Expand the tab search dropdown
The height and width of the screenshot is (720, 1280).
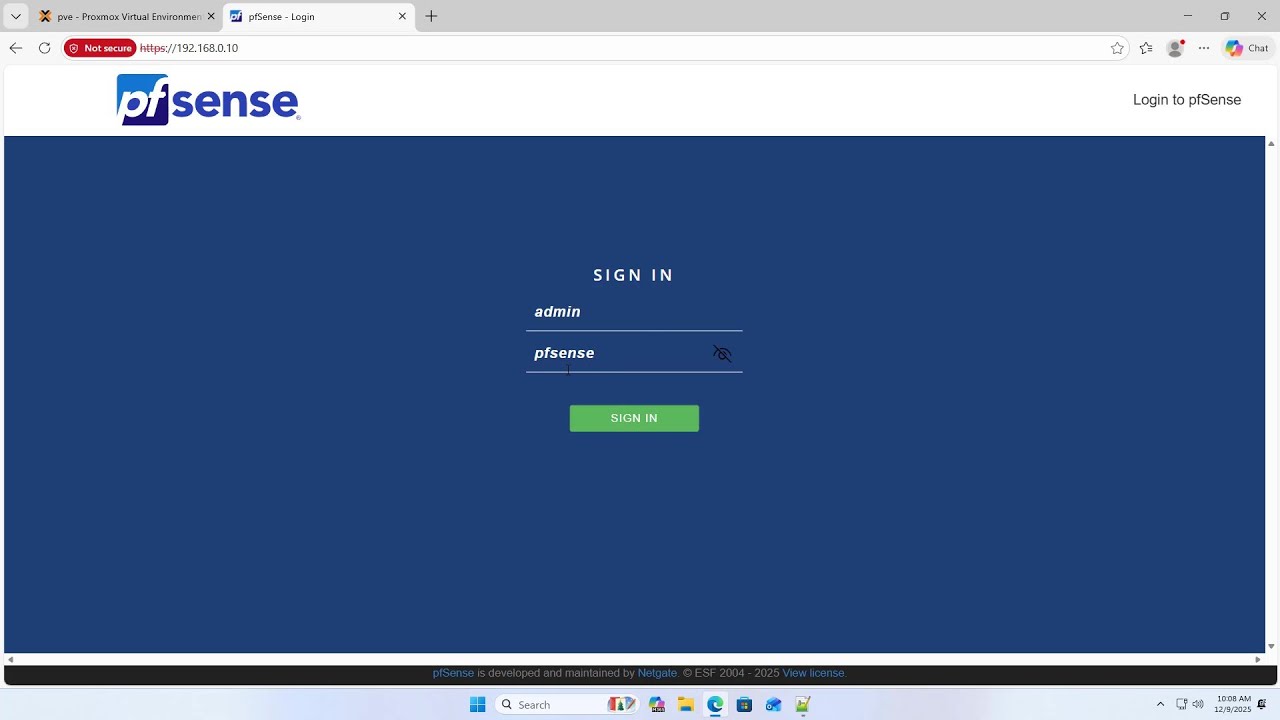16,16
